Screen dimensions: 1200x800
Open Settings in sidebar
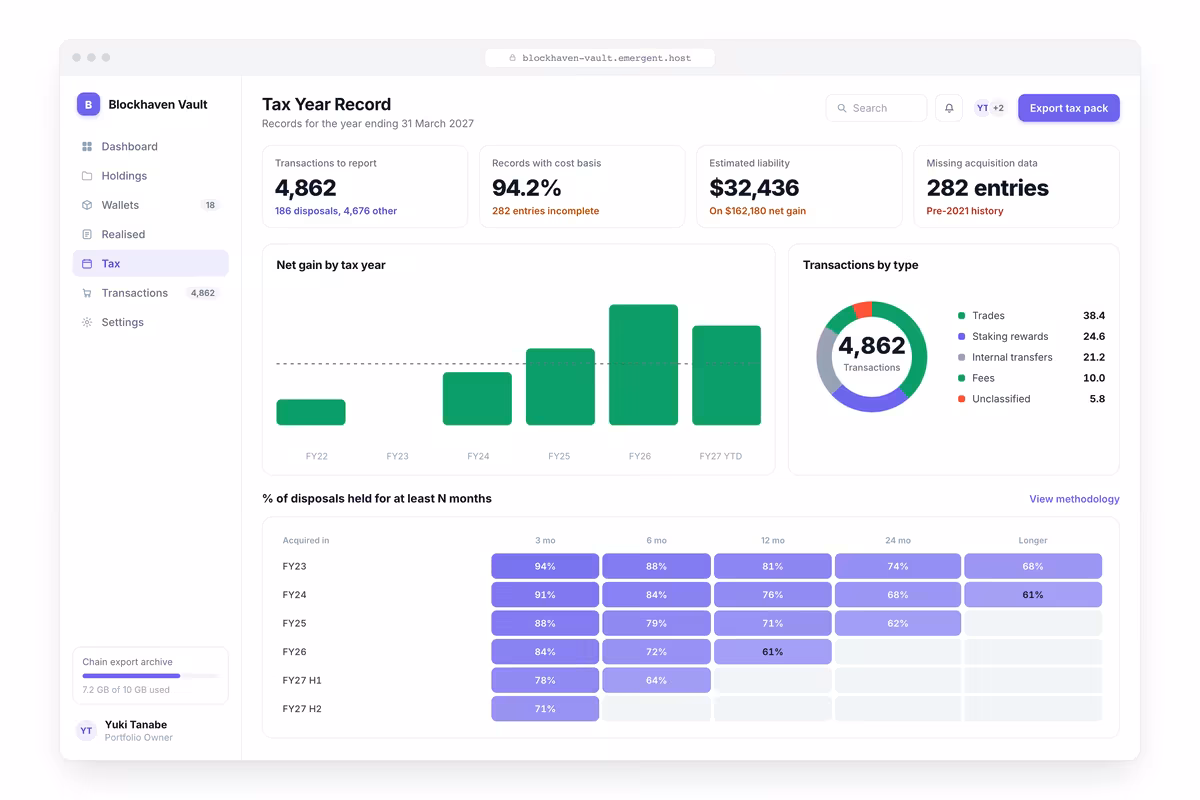point(151,322)
